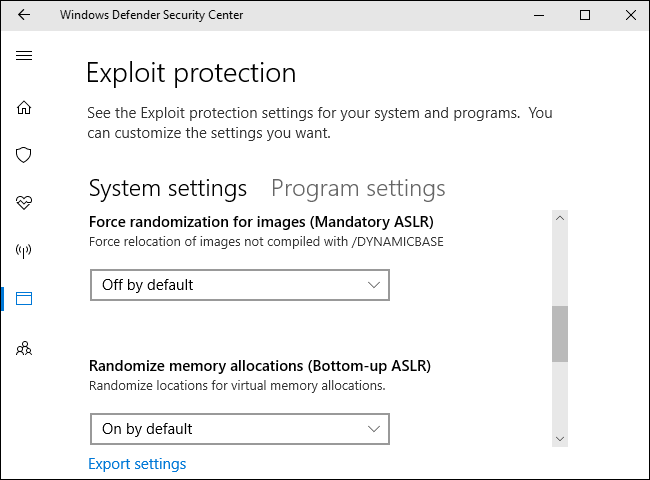Image resolution: width=650 pixels, height=480 pixels.
Task: Switch to Program settings tab
Action: tap(358, 188)
